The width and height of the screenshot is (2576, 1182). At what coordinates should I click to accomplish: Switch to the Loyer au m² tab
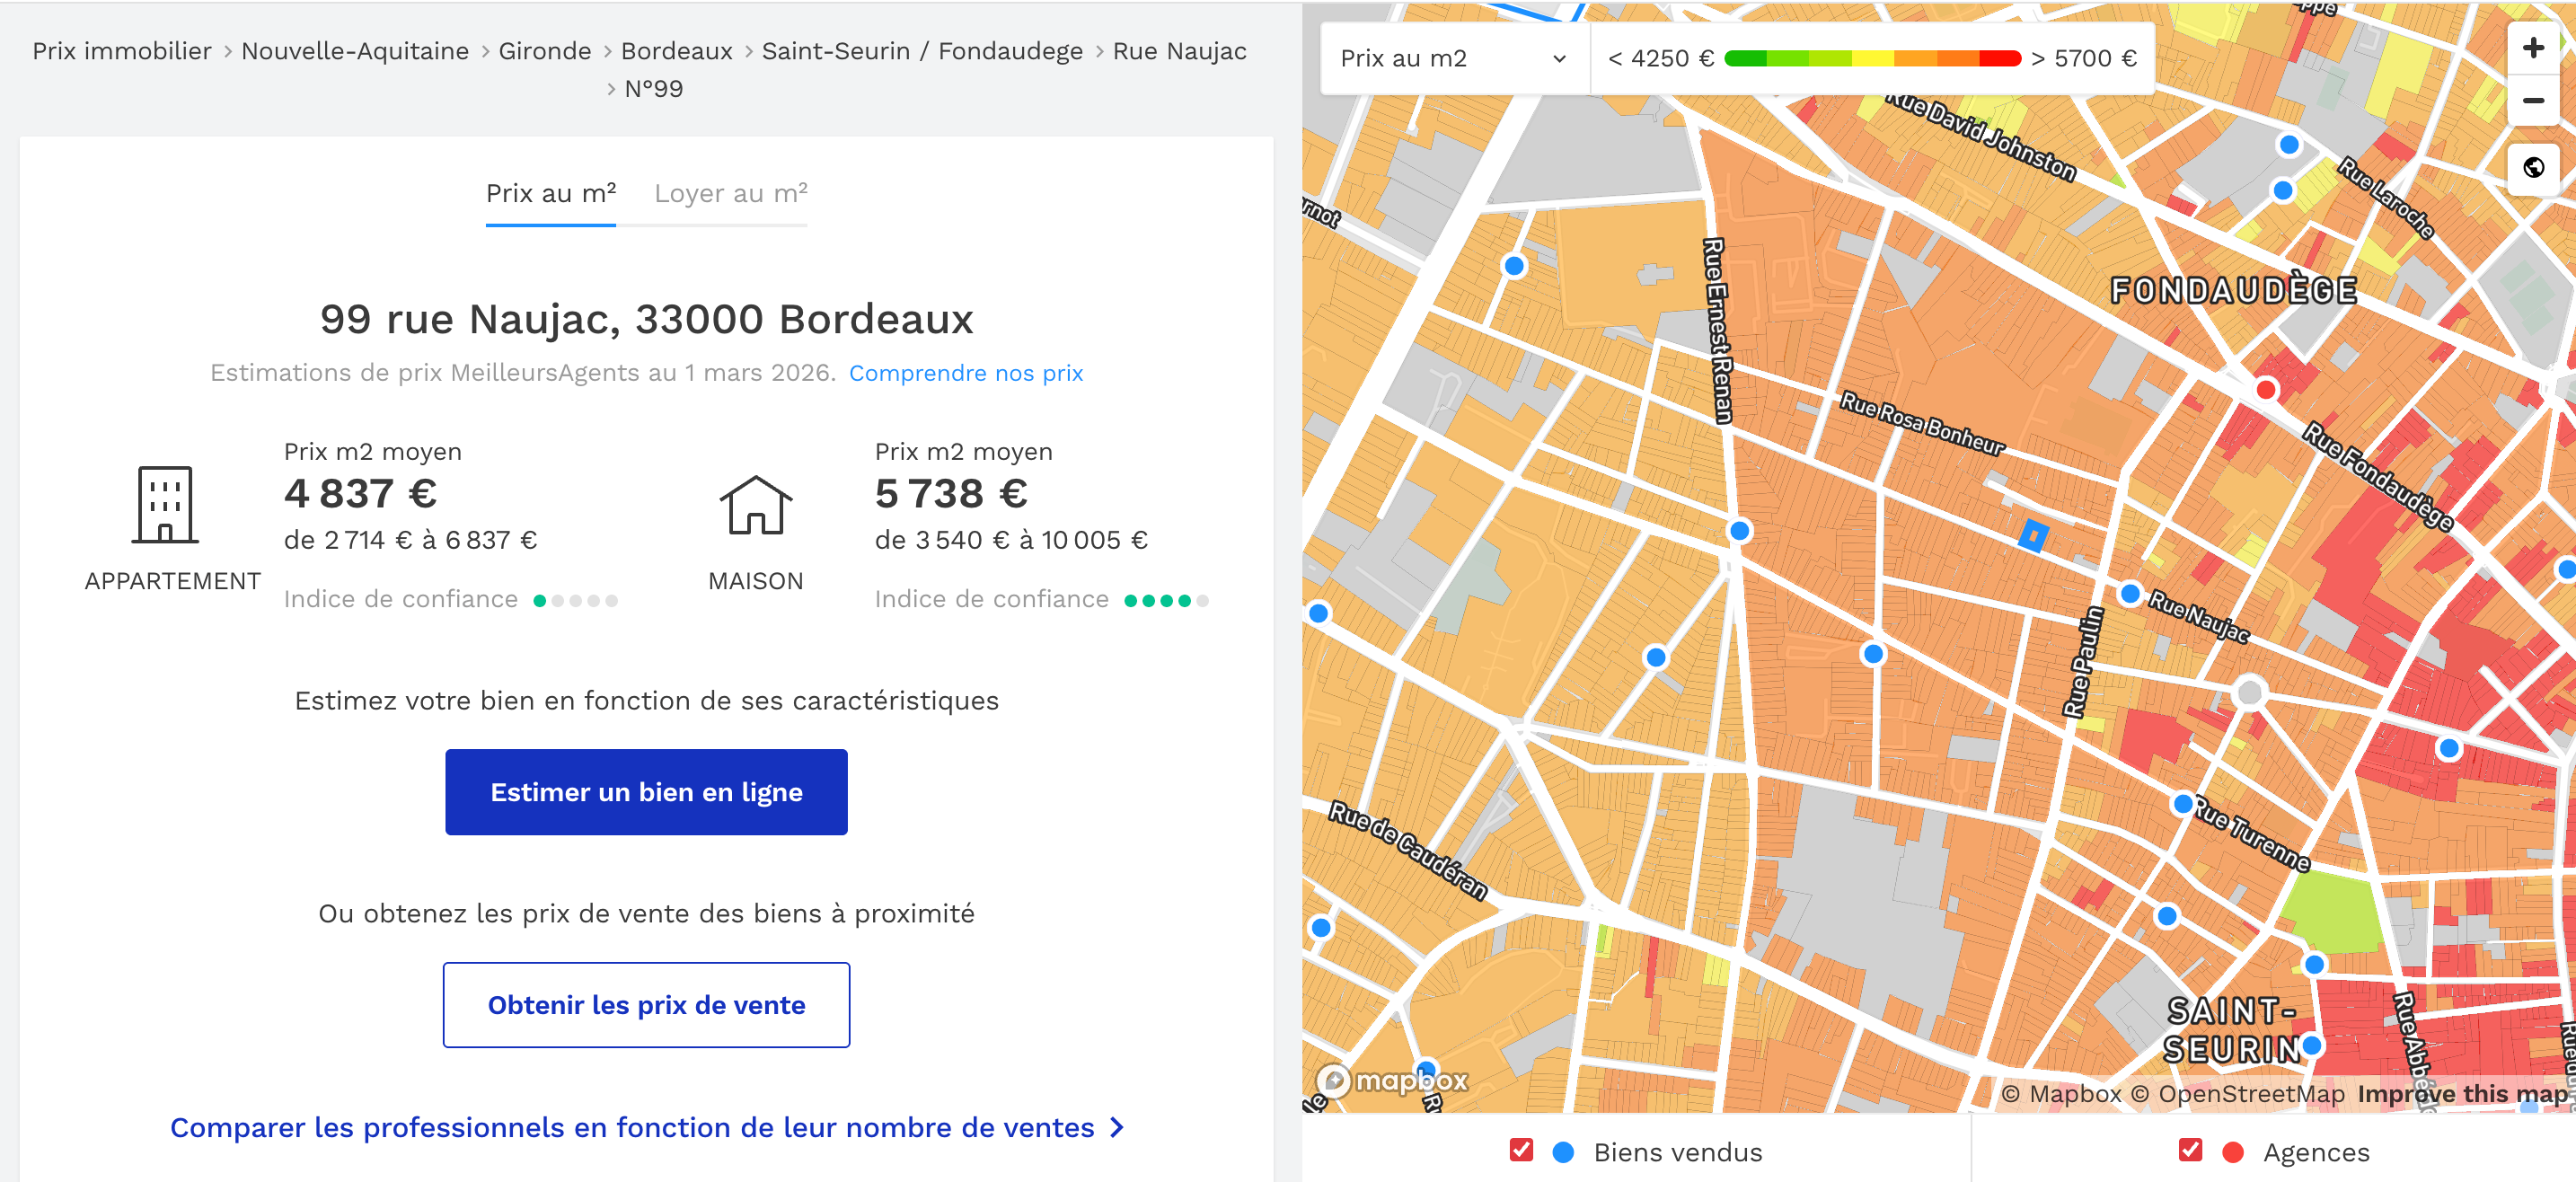730,193
